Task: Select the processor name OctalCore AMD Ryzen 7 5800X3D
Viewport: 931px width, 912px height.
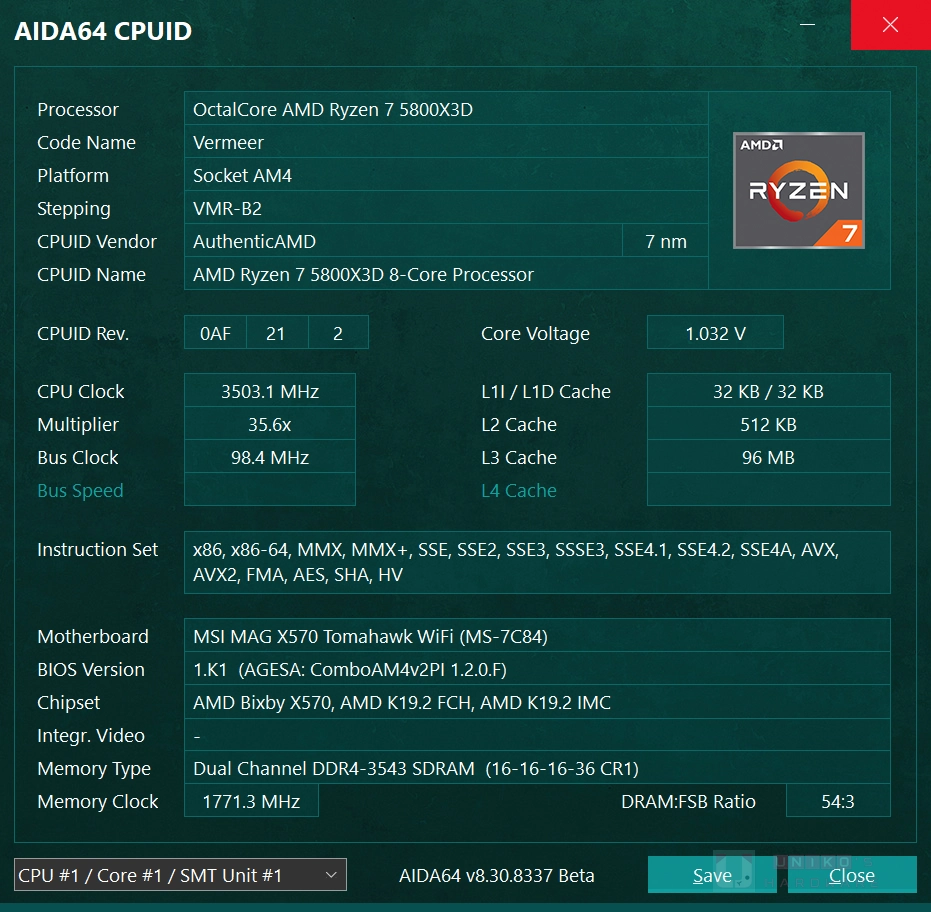Action: [x=446, y=109]
